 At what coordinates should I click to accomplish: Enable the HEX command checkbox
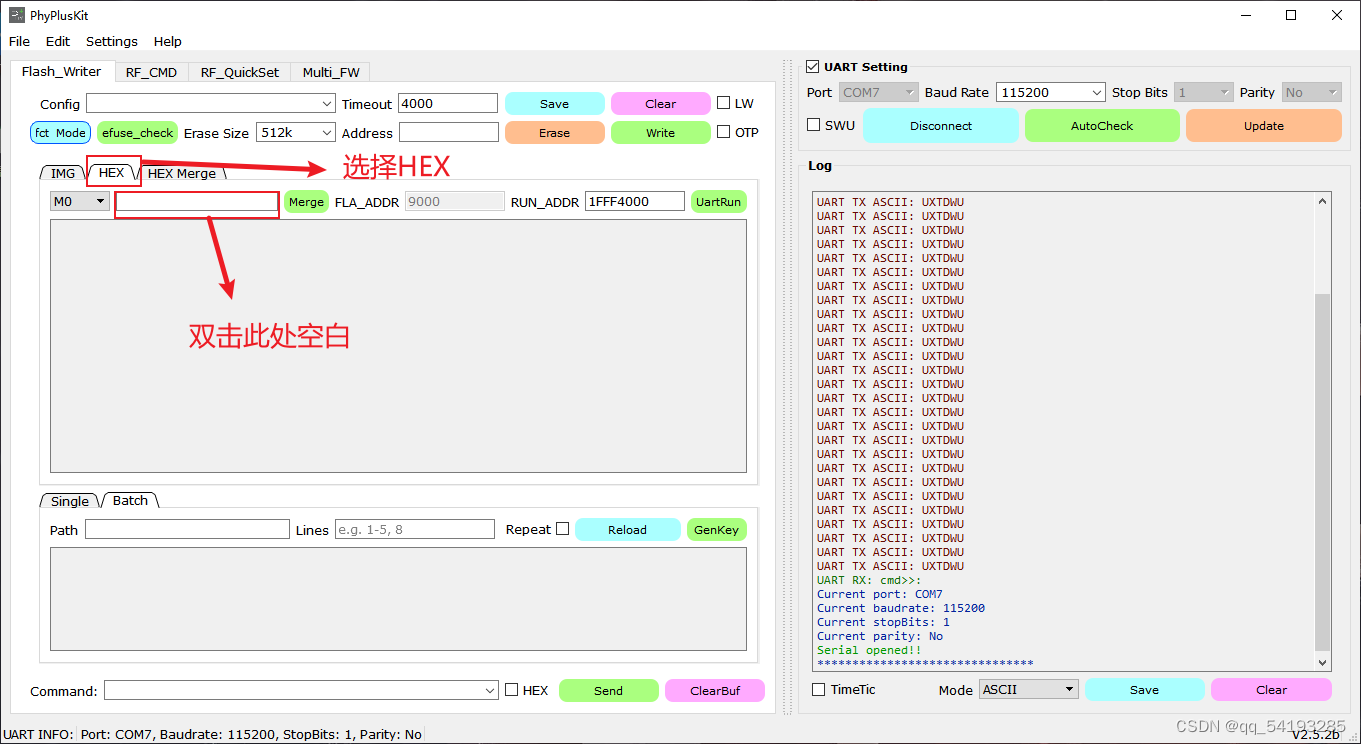(x=512, y=689)
